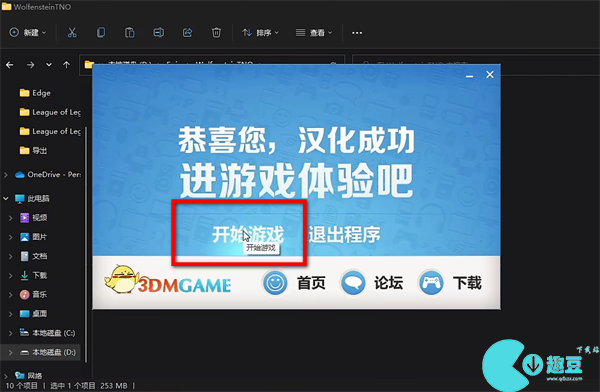
Task: Click the 下载 gamepad icon
Action: click(x=431, y=283)
